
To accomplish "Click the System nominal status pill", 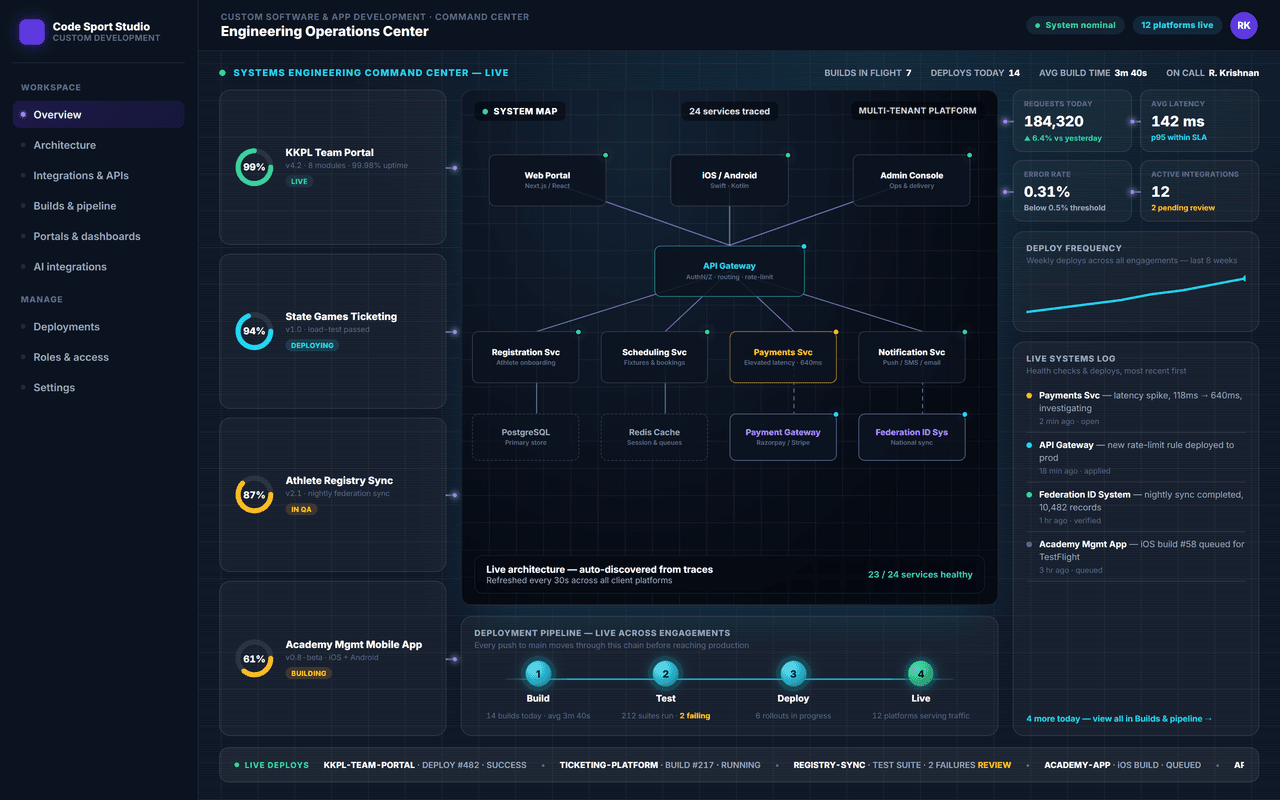I will (x=1075, y=26).
